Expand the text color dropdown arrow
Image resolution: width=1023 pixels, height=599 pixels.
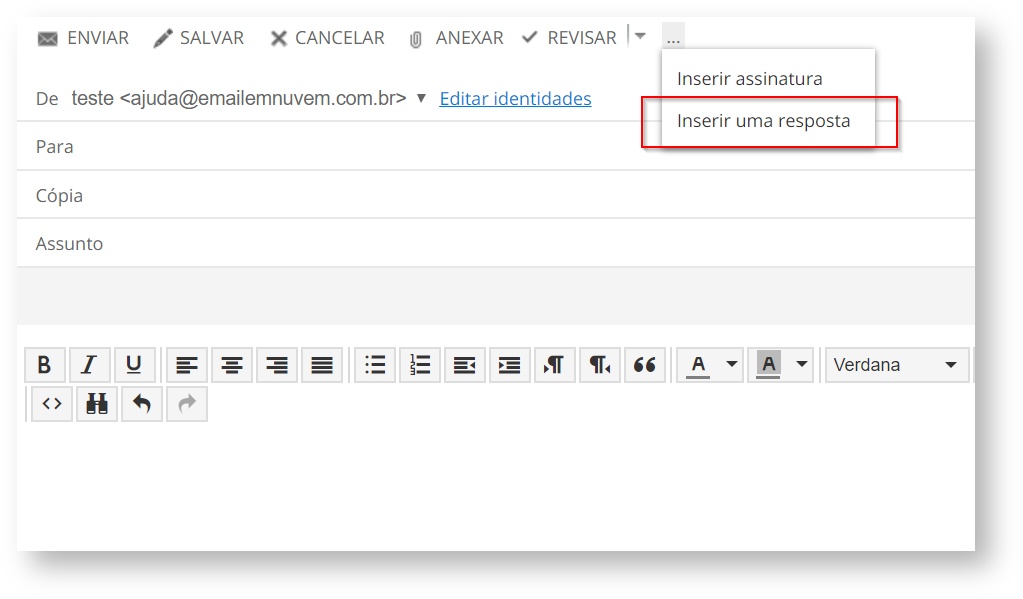pyautogui.click(x=732, y=365)
